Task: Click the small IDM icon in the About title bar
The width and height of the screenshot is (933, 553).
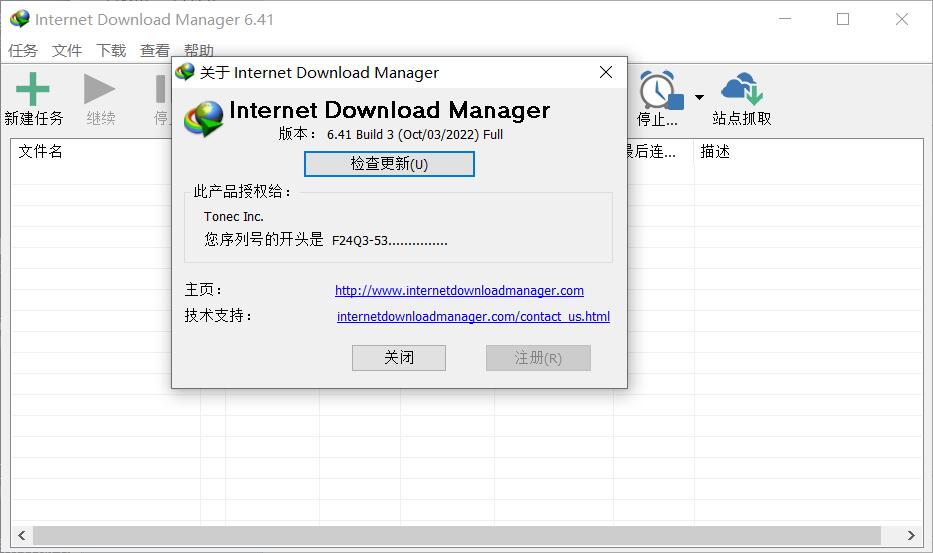Action: 185,72
